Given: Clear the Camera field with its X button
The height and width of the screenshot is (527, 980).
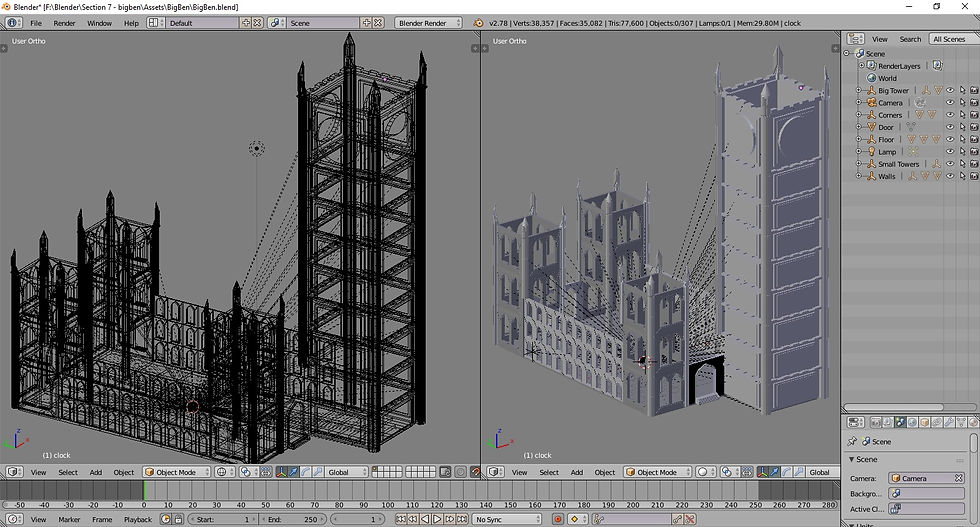Looking at the screenshot, I should [959, 478].
